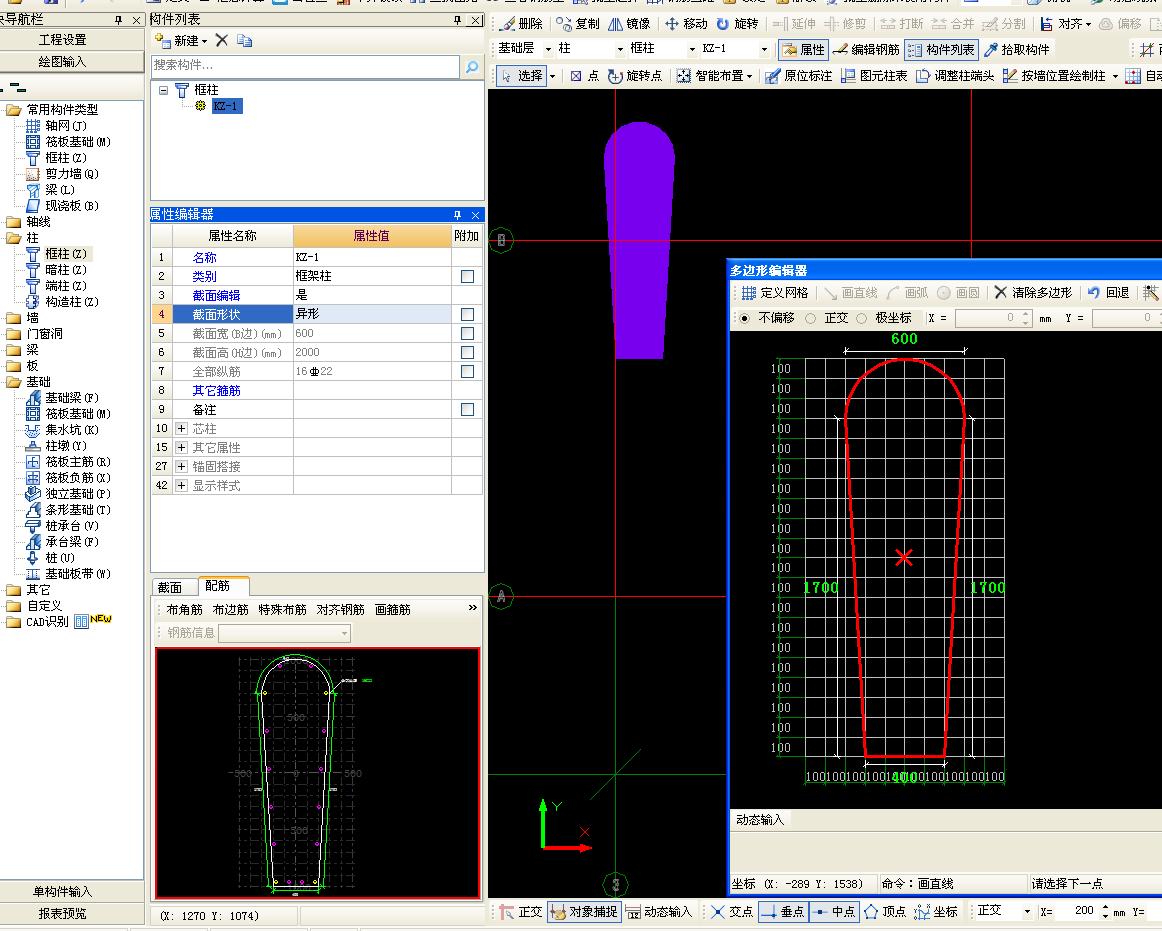Image resolution: width=1162 pixels, height=931 pixels.
Task: Select the 极坐标 radio button
Action: tap(861, 318)
